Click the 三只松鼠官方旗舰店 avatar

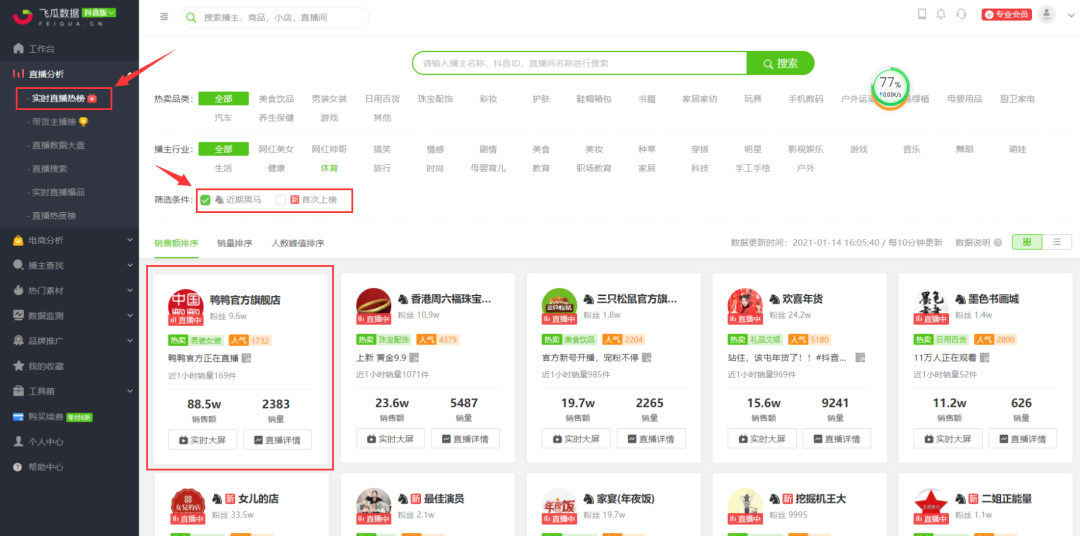tap(559, 307)
